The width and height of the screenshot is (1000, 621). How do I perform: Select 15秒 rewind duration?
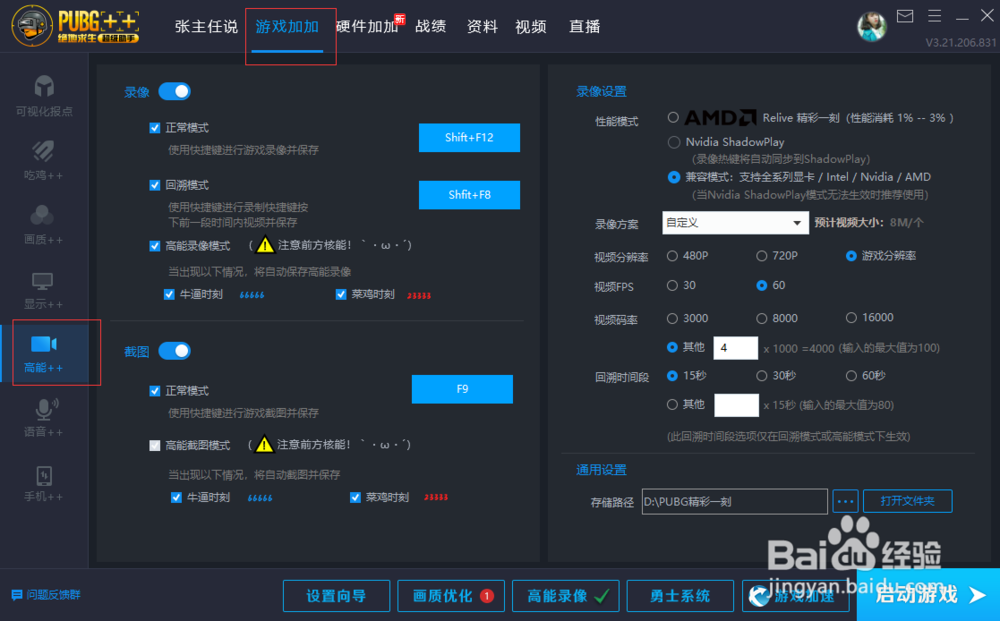(x=672, y=376)
